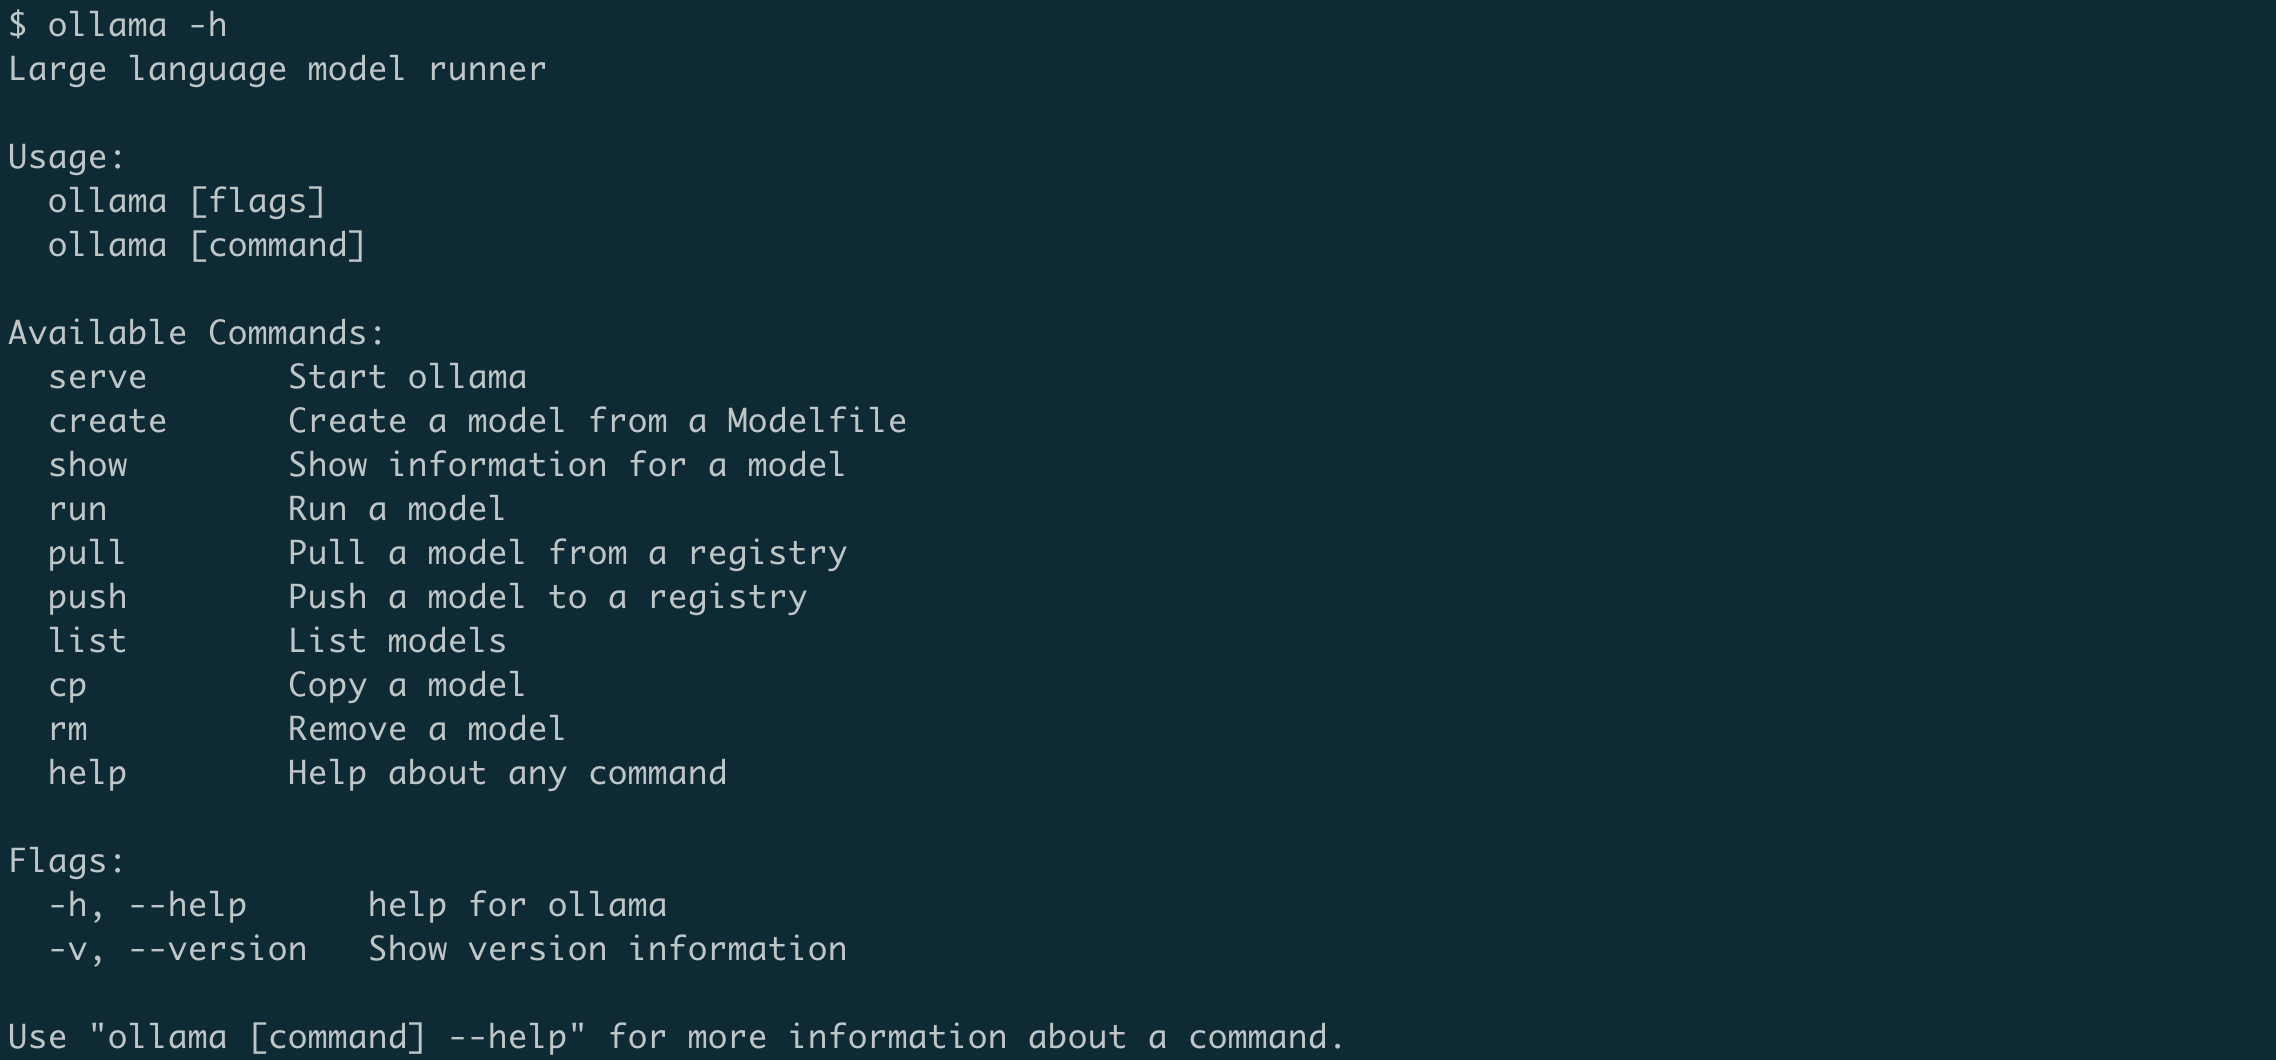Click the 'Create a model from a Modelfile' description
Image resolution: width=2276 pixels, height=1060 pixels.
597,421
